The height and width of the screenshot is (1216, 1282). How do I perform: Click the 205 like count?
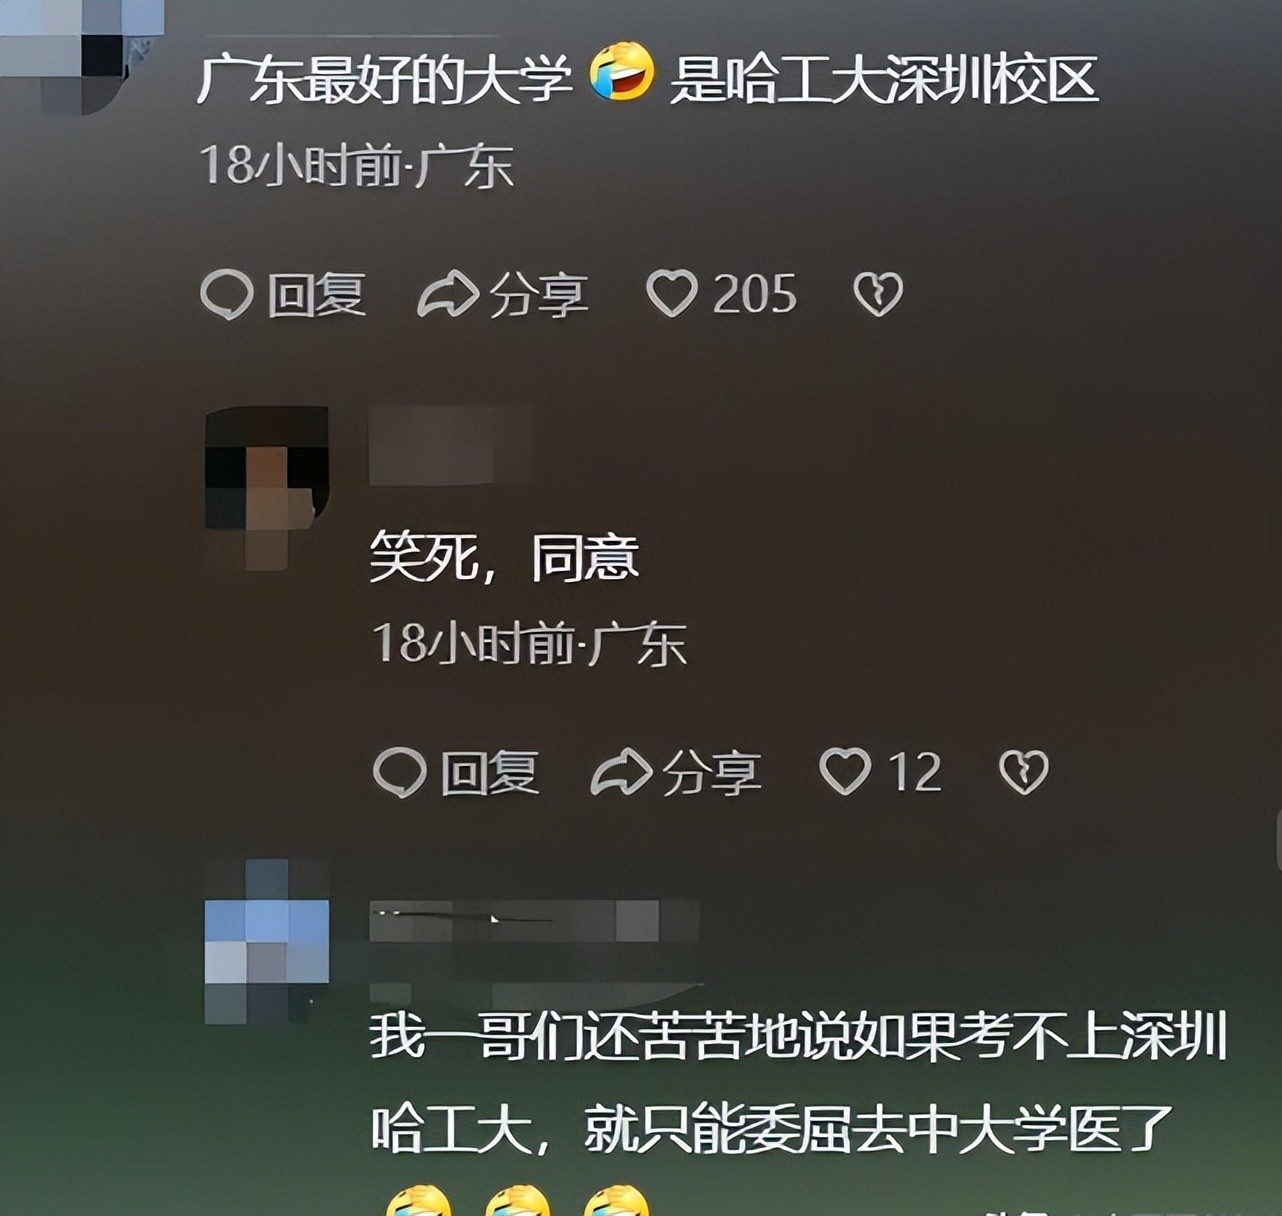(x=754, y=294)
